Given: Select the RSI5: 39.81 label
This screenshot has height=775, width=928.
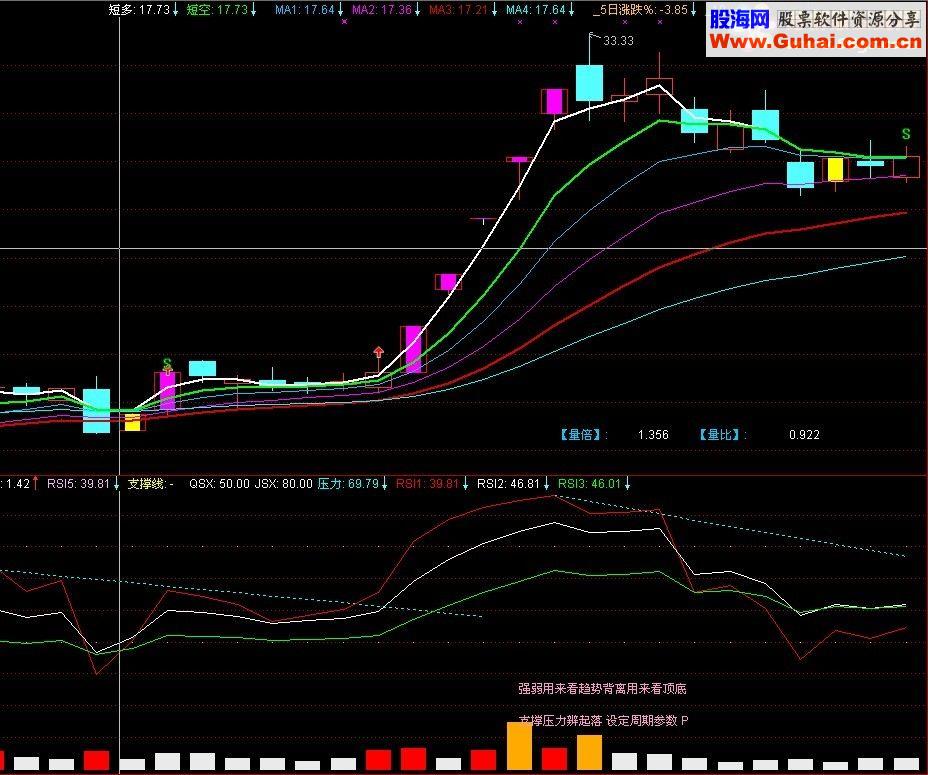Looking at the screenshot, I should tap(79, 484).
